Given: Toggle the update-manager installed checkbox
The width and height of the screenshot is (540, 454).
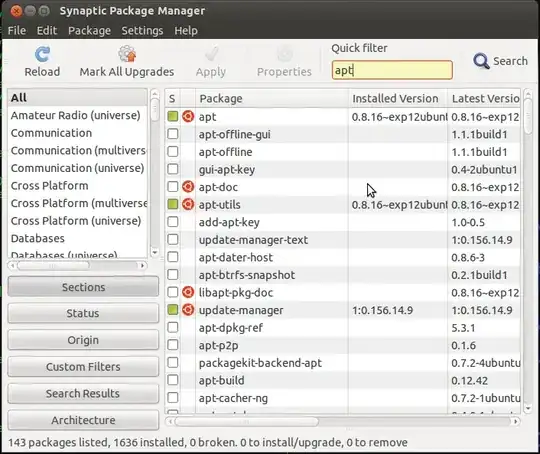Looking at the screenshot, I should coord(173,310).
